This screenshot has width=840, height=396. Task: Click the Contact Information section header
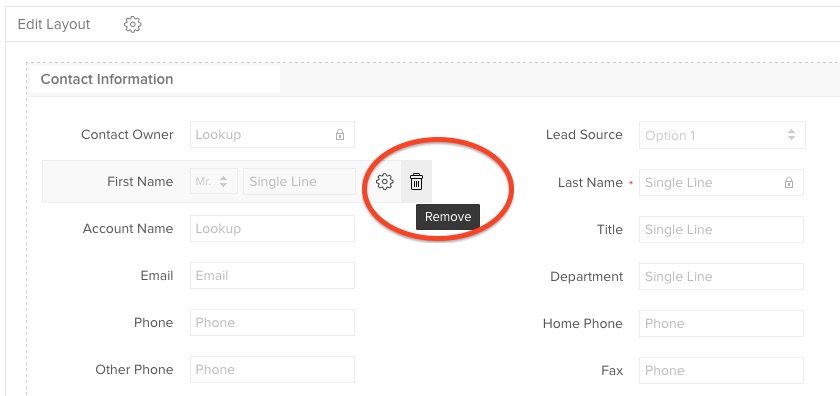coord(107,79)
